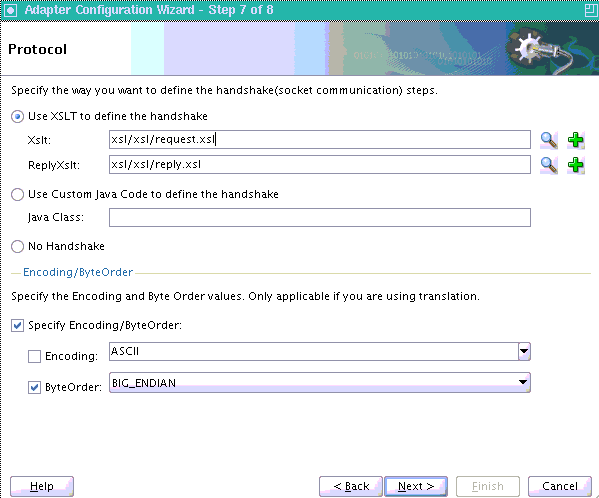
Task: Add new ReplyXslt file with green plus
Action: 576,165
